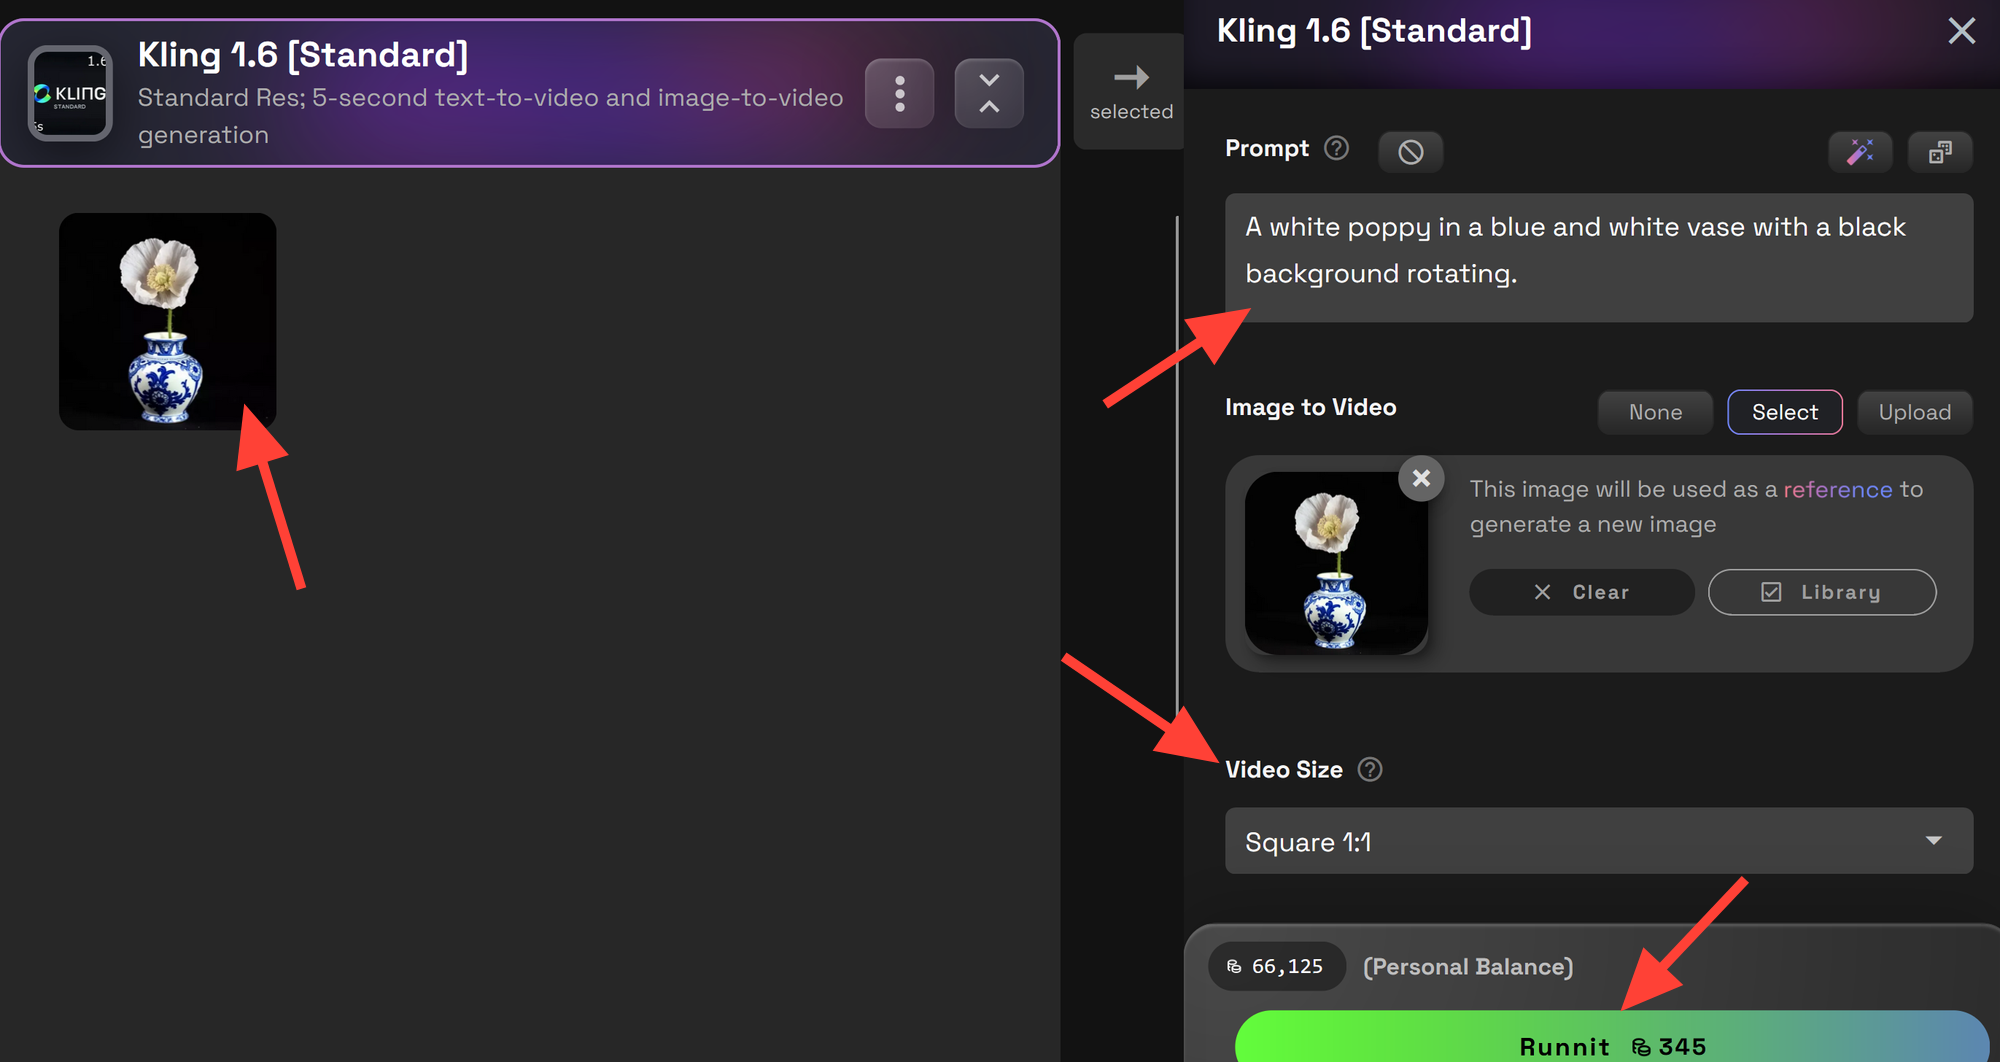This screenshot has height=1062, width=2000.
Task: Click the magic wand enhance prompt icon
Action: point(1860,152)
